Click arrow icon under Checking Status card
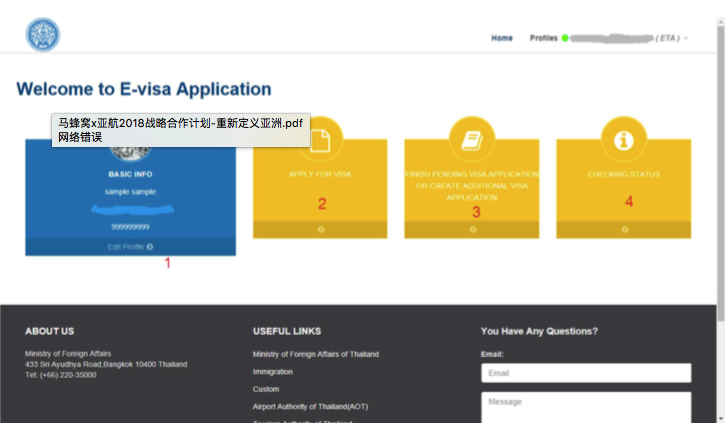725x423 pixels. (x=624, y=229)
